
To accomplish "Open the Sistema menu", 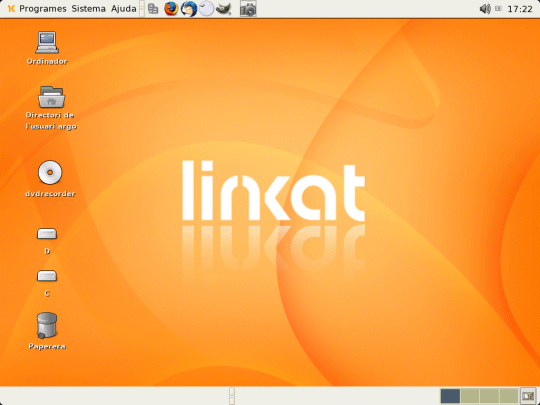I will click(x=89, y=9).
